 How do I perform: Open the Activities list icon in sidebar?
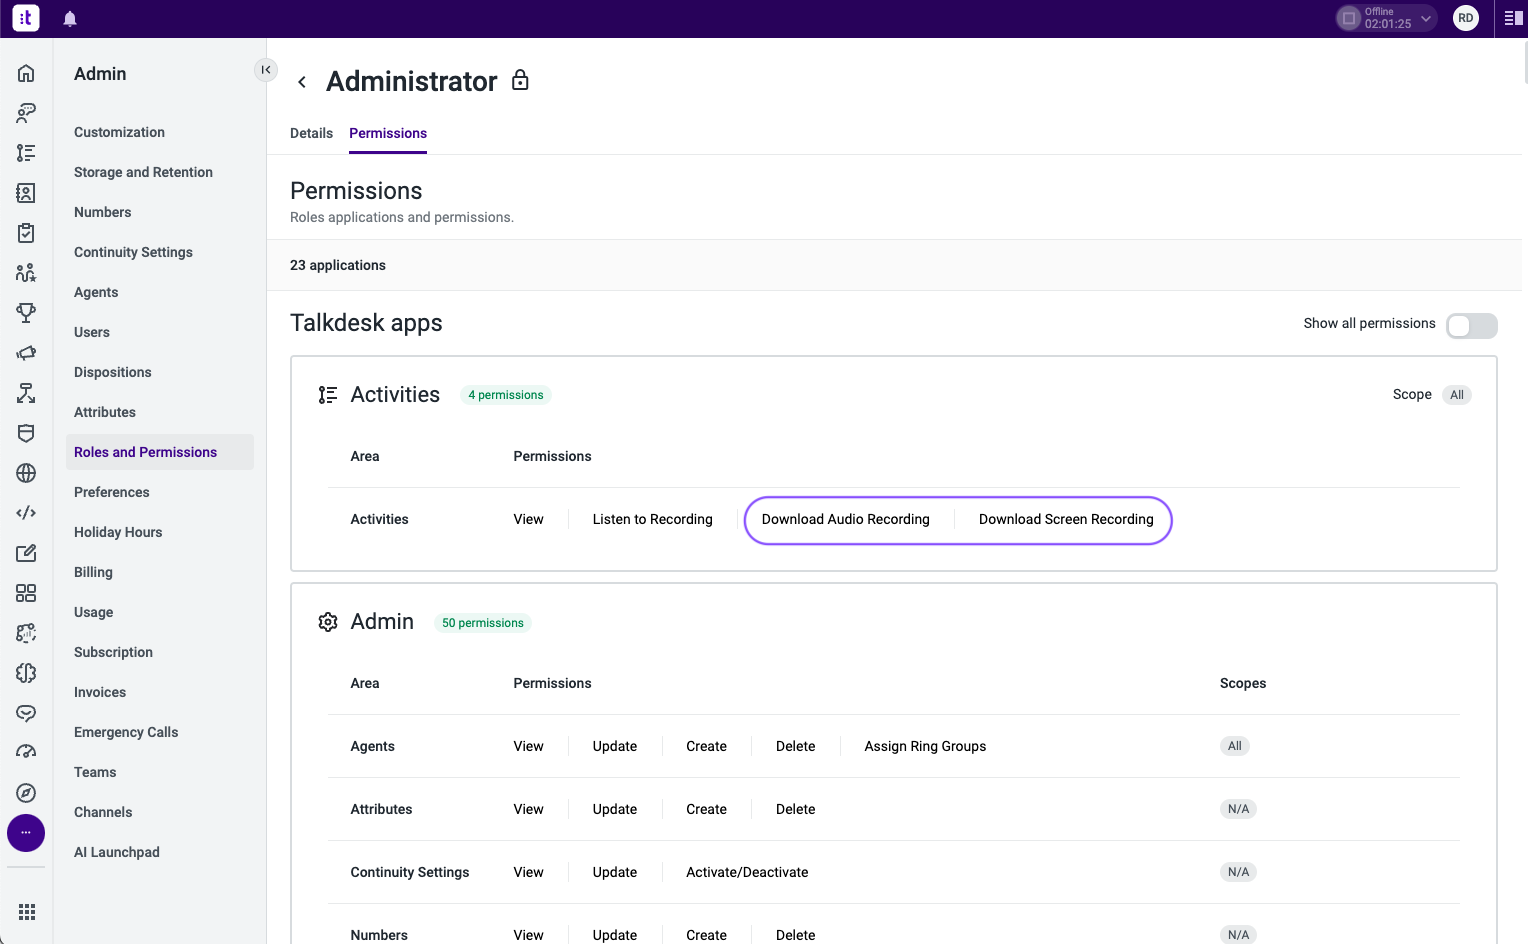(26, 153)
